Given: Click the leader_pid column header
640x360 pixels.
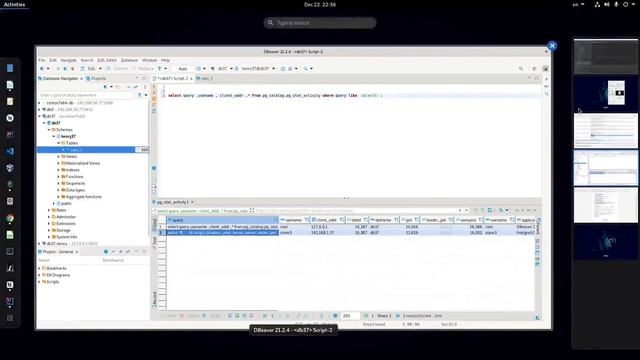Looking at the screenshot, I should tap(437, 220).
